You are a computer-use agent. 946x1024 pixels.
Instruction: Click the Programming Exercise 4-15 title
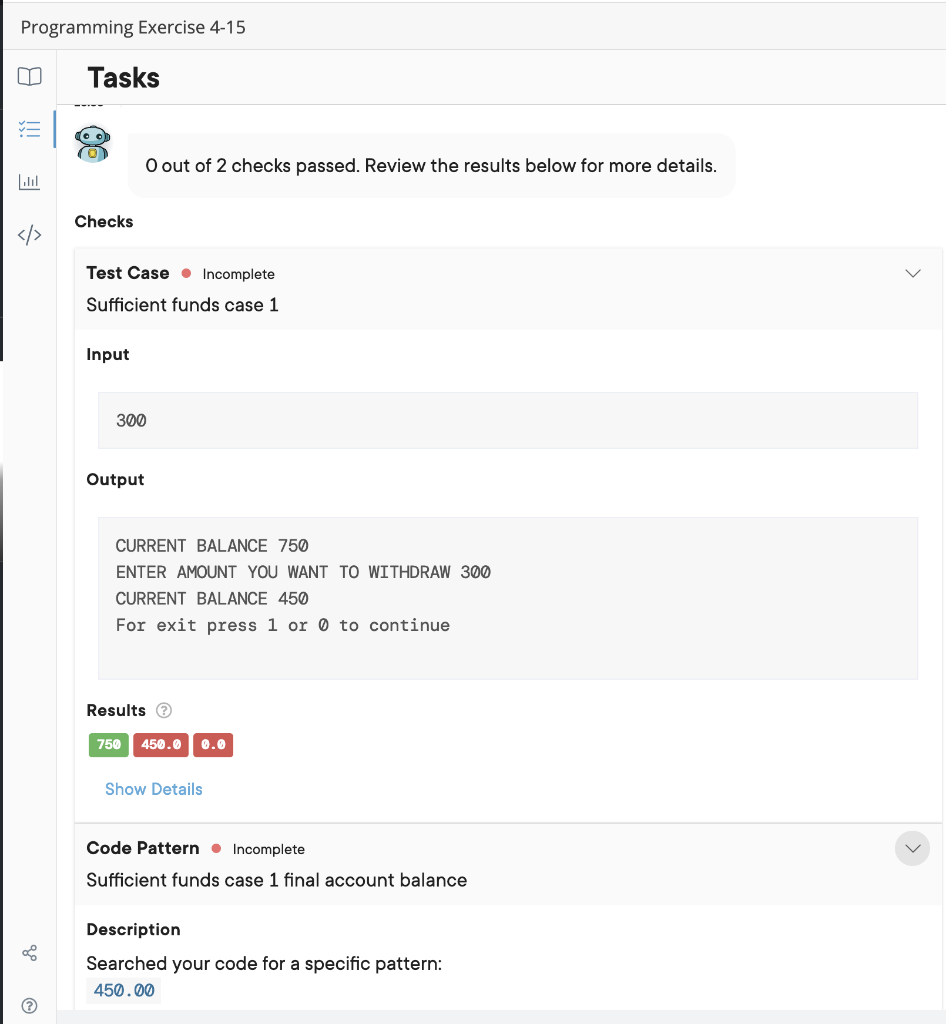coord(133,27)
